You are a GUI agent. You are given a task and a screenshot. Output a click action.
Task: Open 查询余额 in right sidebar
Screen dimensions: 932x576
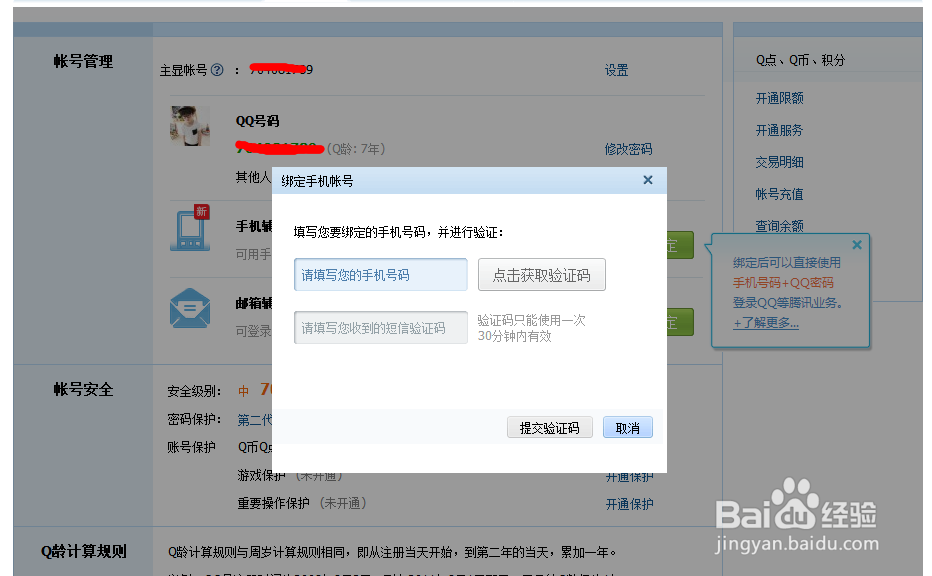pyautogui.click(x=779, y=226)
